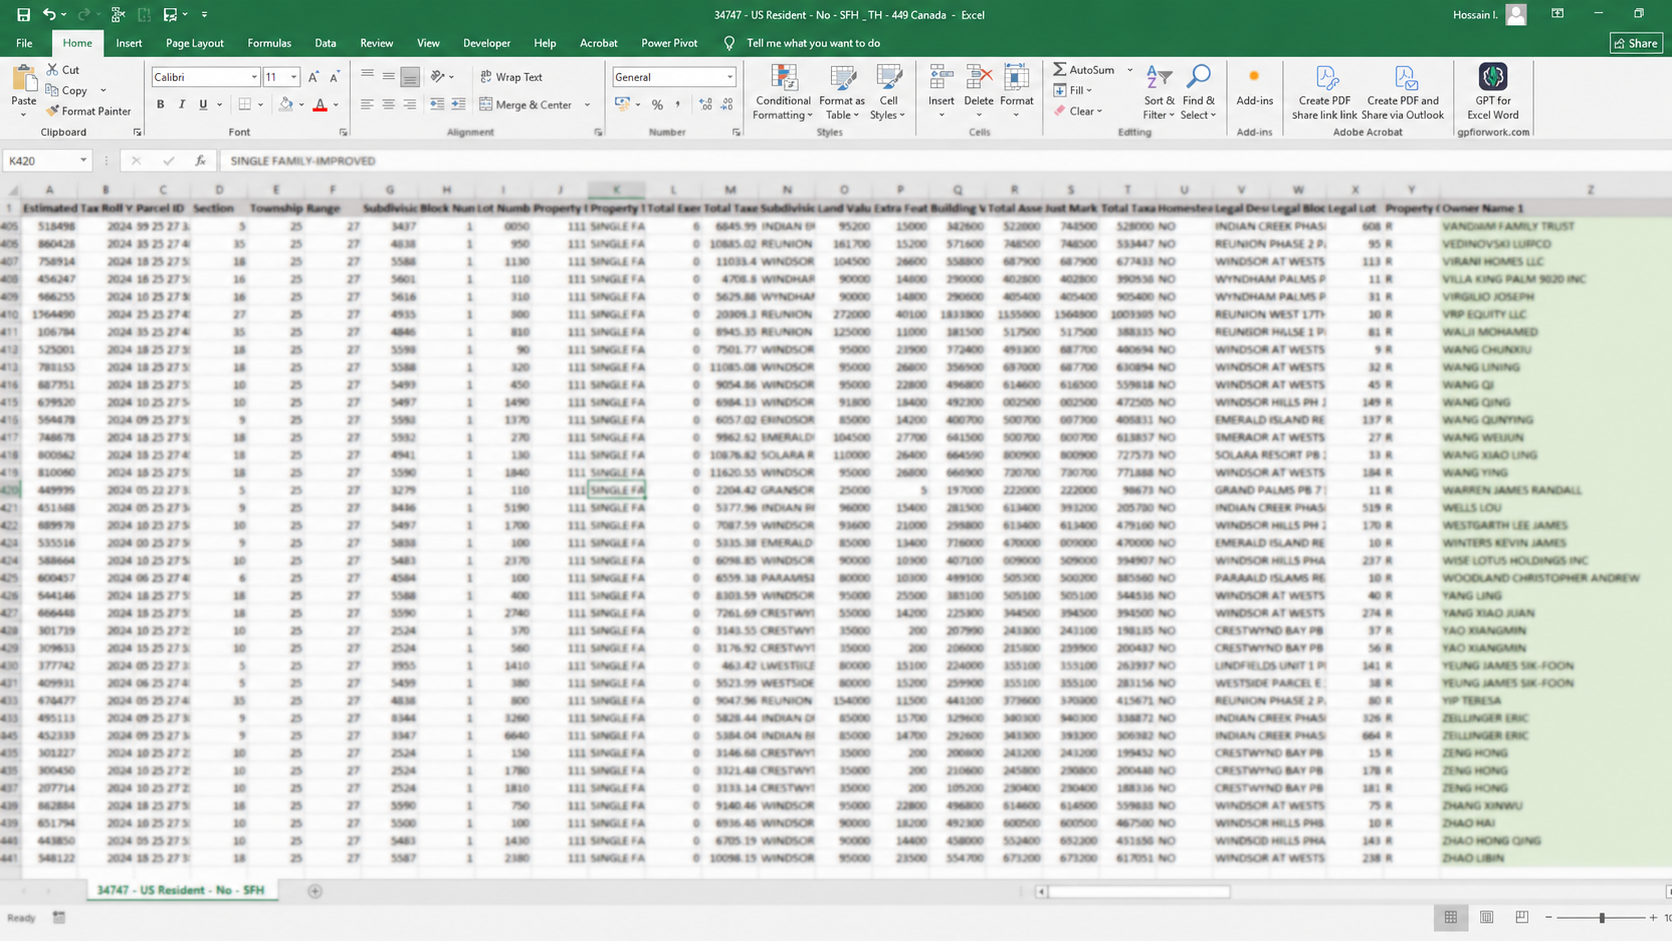Image resolution: width=1672 pixels, height=941 pixels.
Task: Open Conditional Formatting
Action: [x=783, y=93]
